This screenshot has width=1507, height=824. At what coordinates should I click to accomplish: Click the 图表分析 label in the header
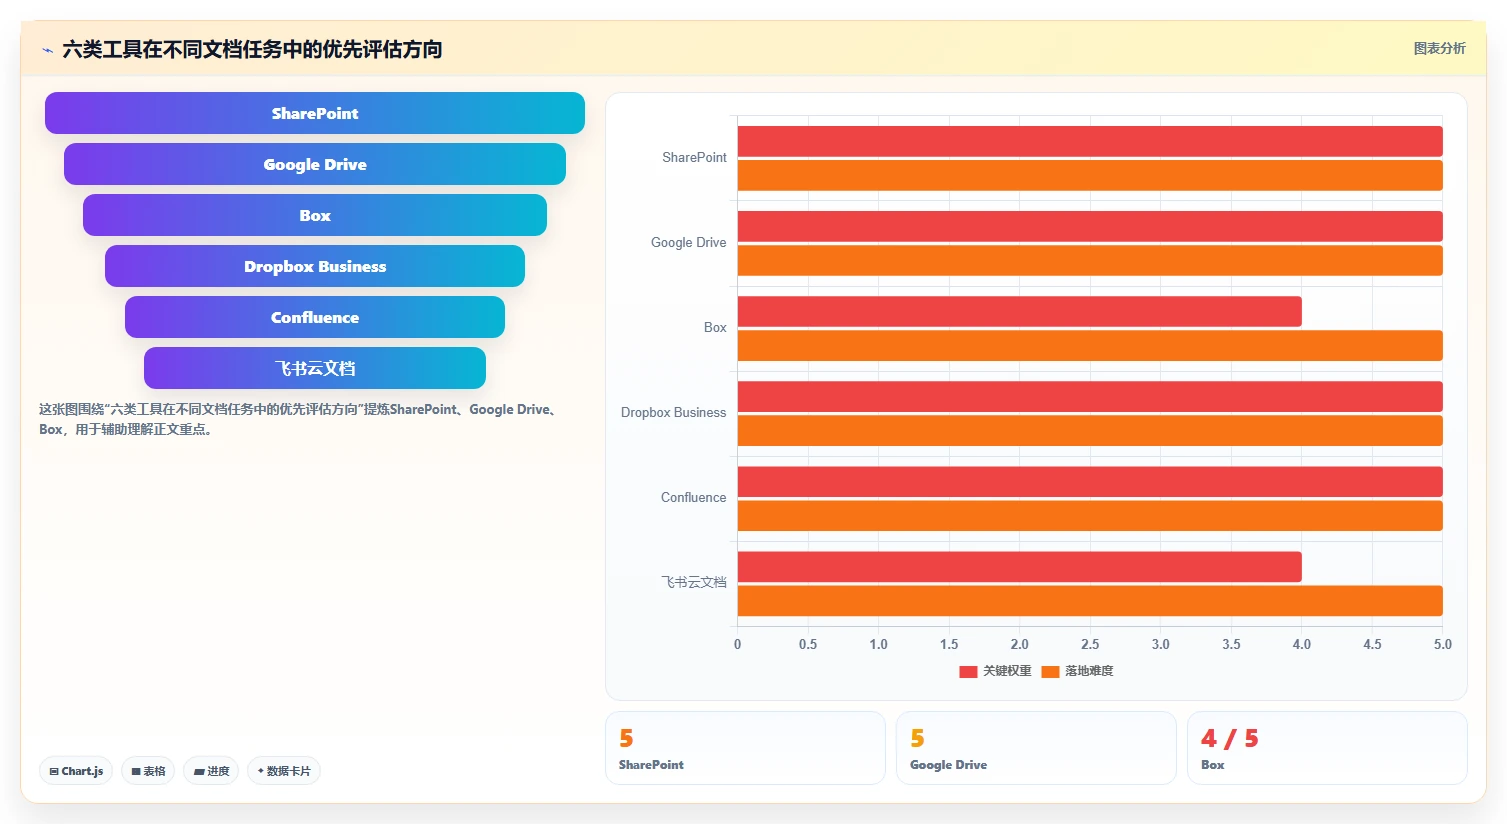[x=1439, y=48]
